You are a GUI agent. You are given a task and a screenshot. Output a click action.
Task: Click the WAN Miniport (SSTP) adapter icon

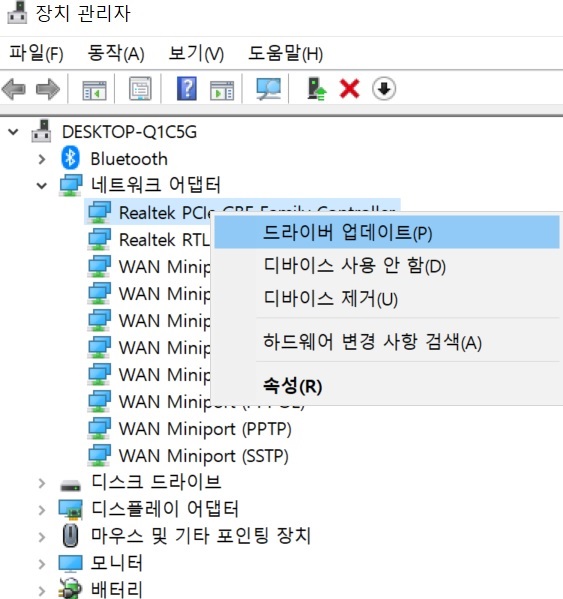99,455
